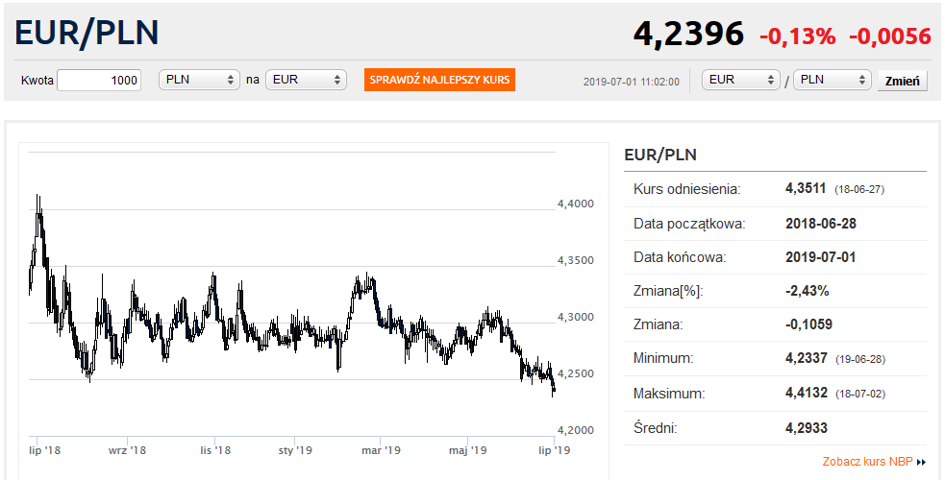Click the 4,3500 price level label

[x=576, y=261]
